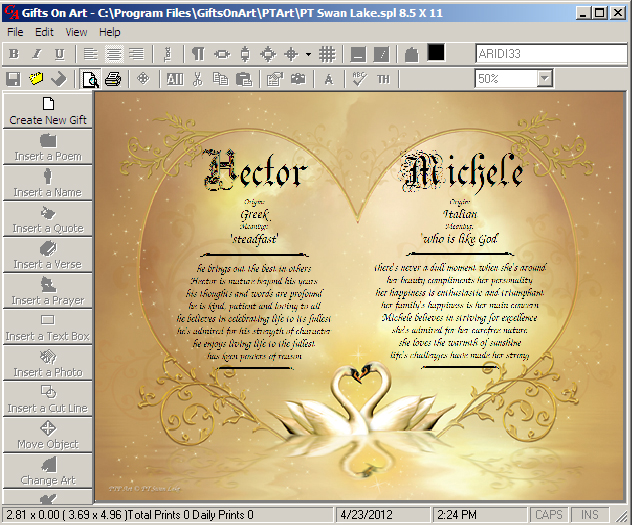This screenshot has width=632, height=525.
Task: Click the center horizontally icon
Action: tap(222, 54)
